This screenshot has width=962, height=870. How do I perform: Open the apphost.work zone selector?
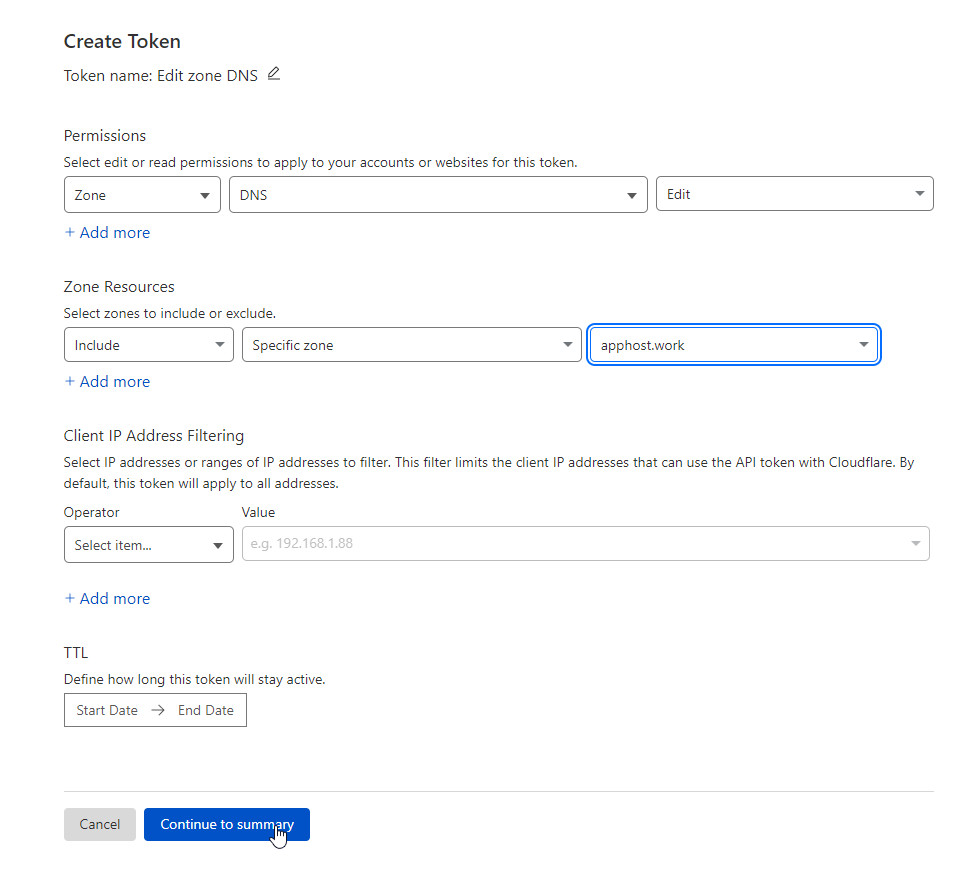click(x=733, y=345)
